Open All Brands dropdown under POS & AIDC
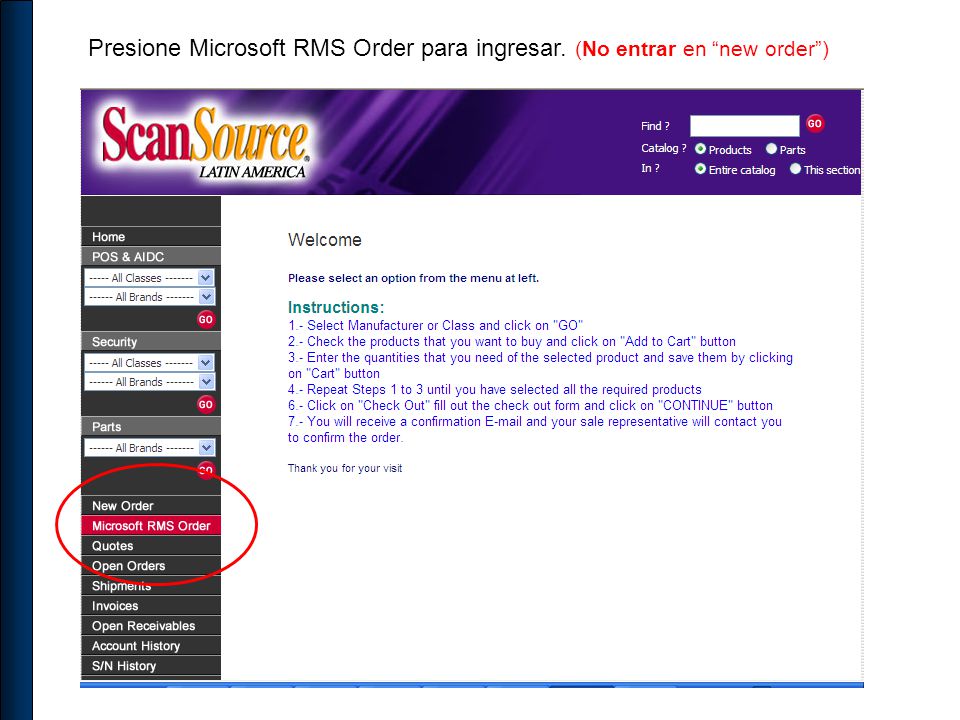The image size is (960, 720). (x=149, y=297)
